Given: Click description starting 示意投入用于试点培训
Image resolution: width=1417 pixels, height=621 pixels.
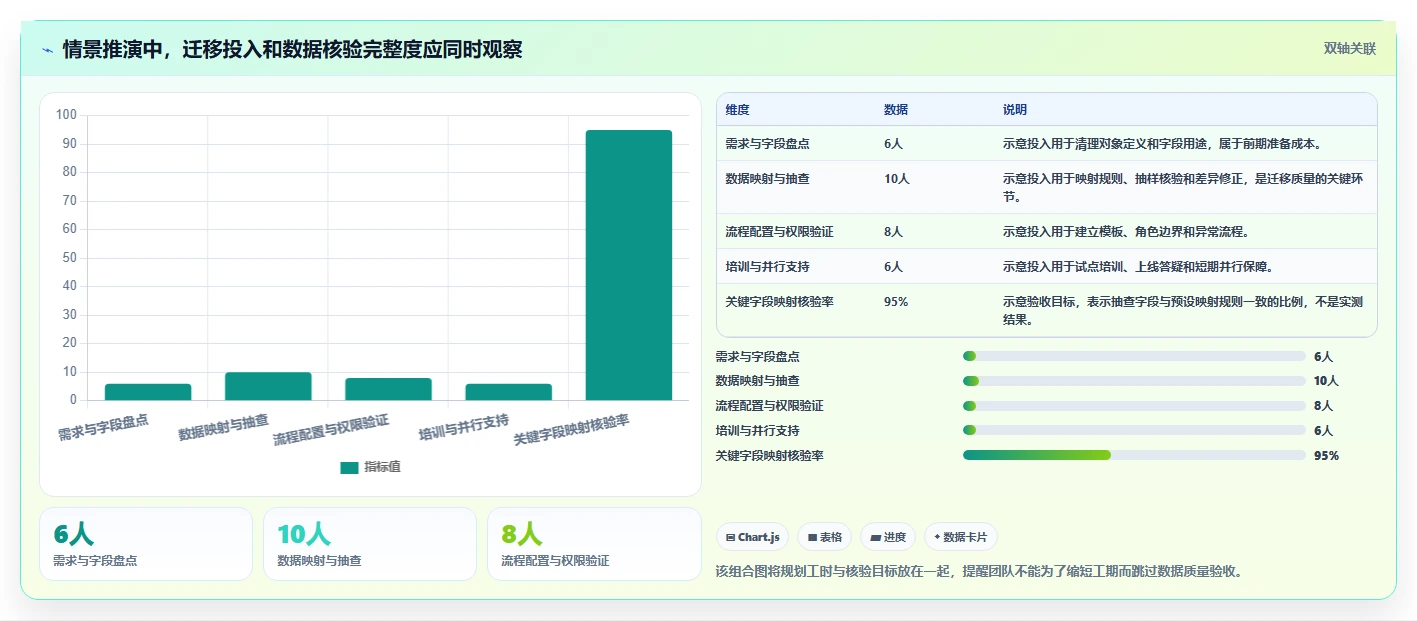Looking at the screenshot, I should click(1138, 267).
